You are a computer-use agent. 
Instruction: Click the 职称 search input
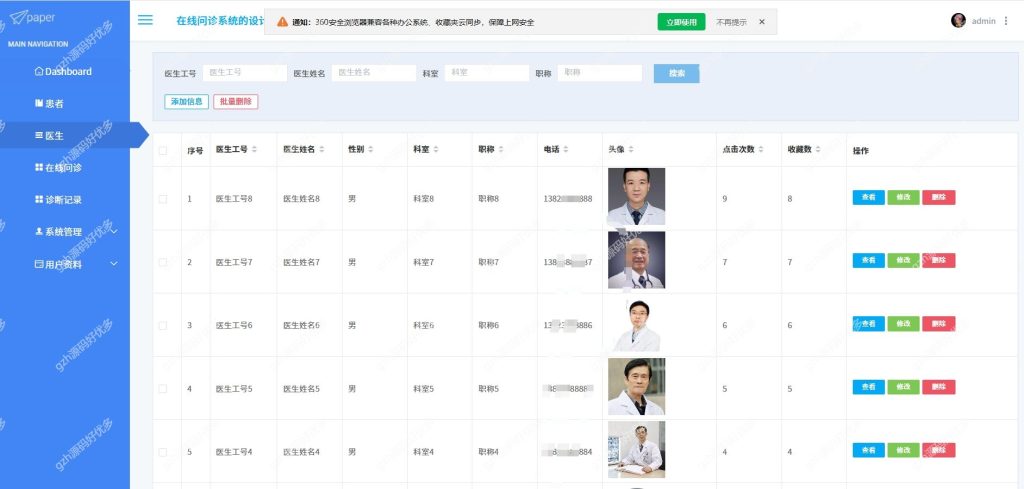(x=600, y=73)
